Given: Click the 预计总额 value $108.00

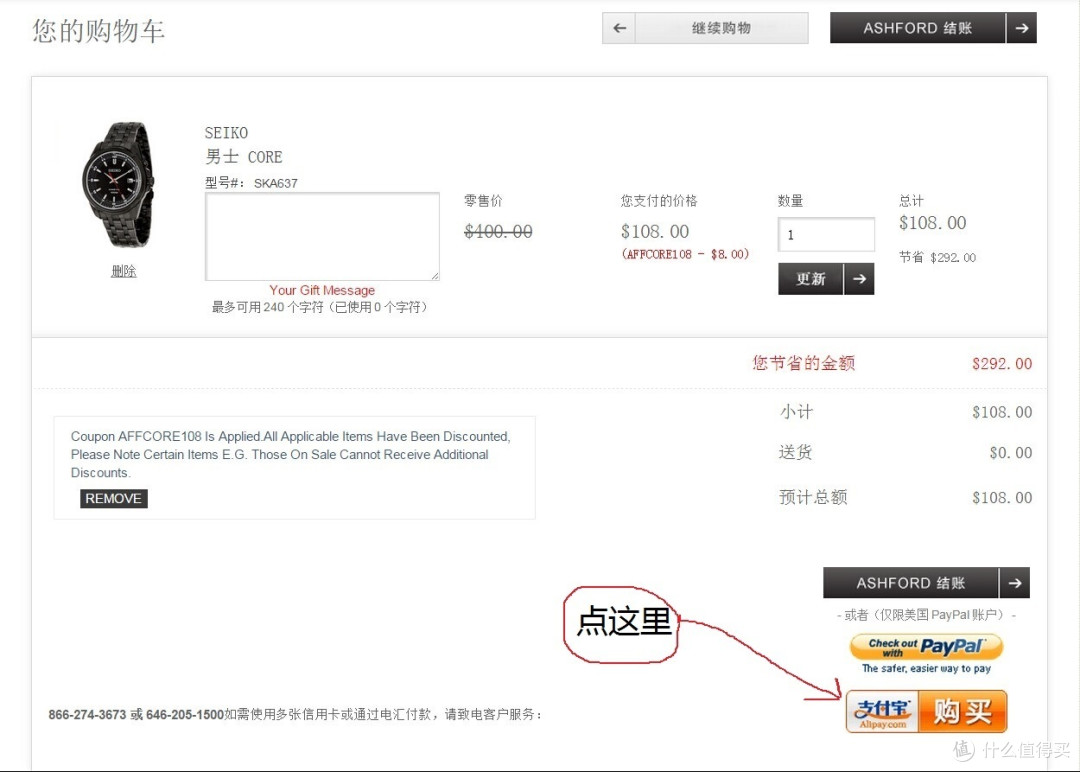Looking at the screenshot, I should pos(1002,498).
